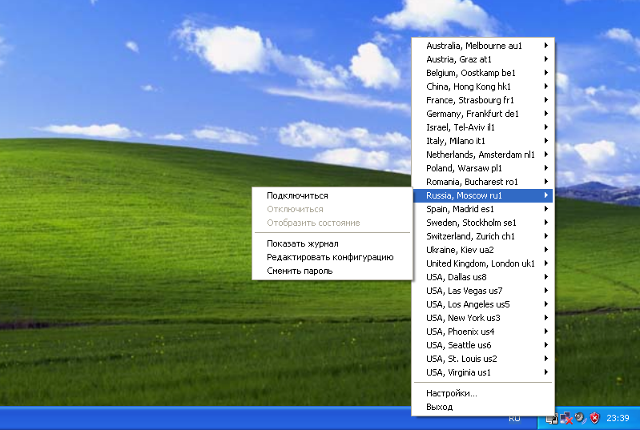Screen dimensions: 640x430
Task: Choose Подключиться in the submenu
Action: pyautogui.click(x=332, y=195)
